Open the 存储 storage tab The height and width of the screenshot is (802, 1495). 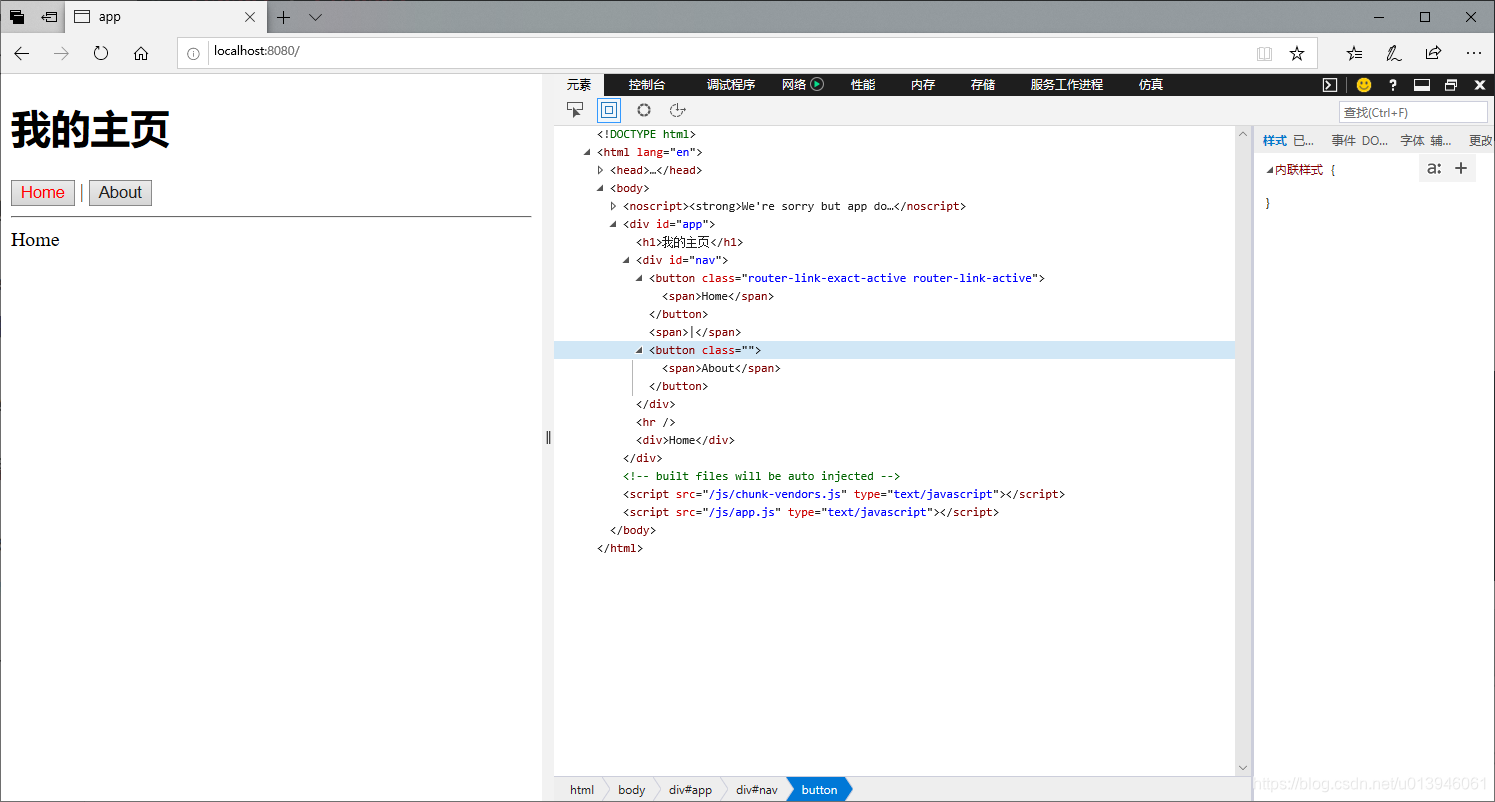pyautogui.click(x=983, y=85)
